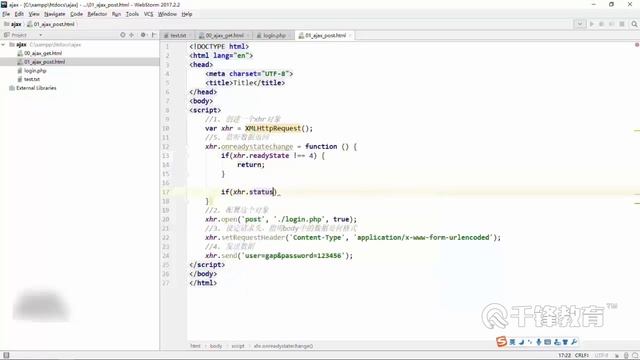This screenshot has width=640, height=360.
Task: Open Project panel settings gear
Action: click(x=143, y=35)
